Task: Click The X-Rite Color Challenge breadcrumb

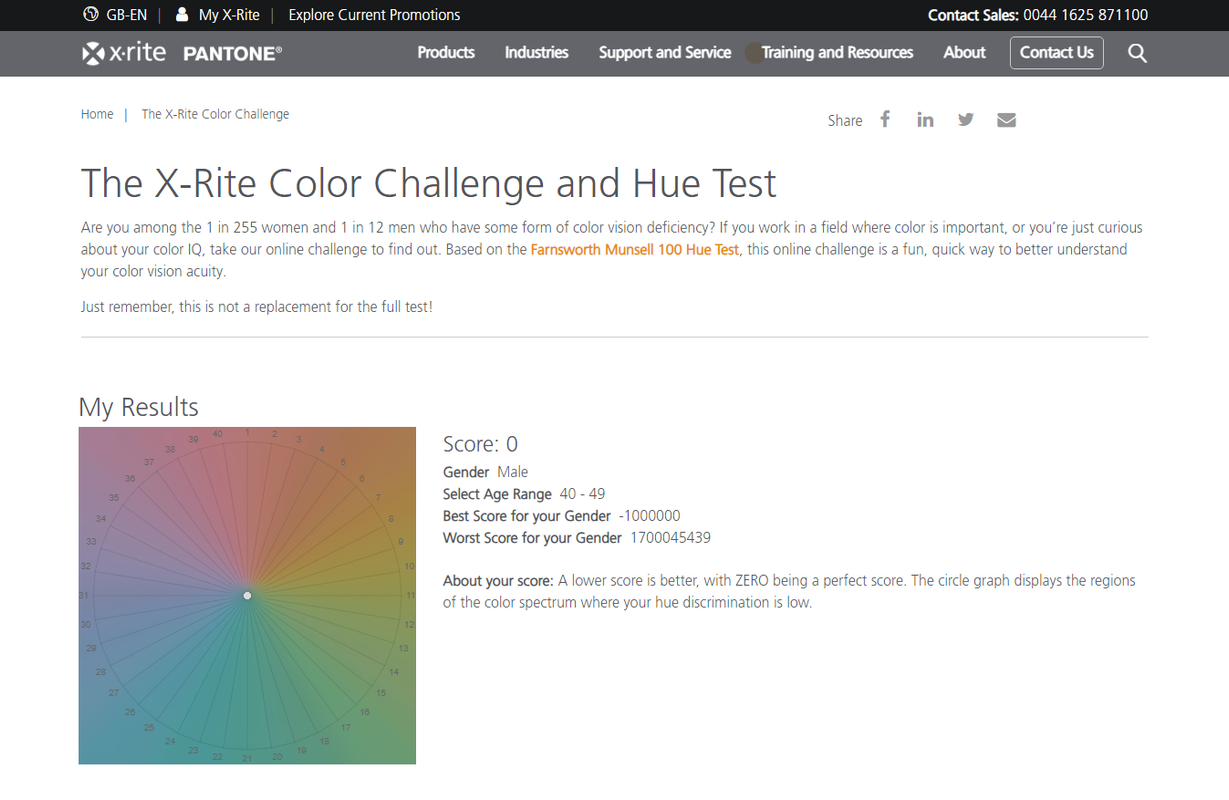Action: 215,114
